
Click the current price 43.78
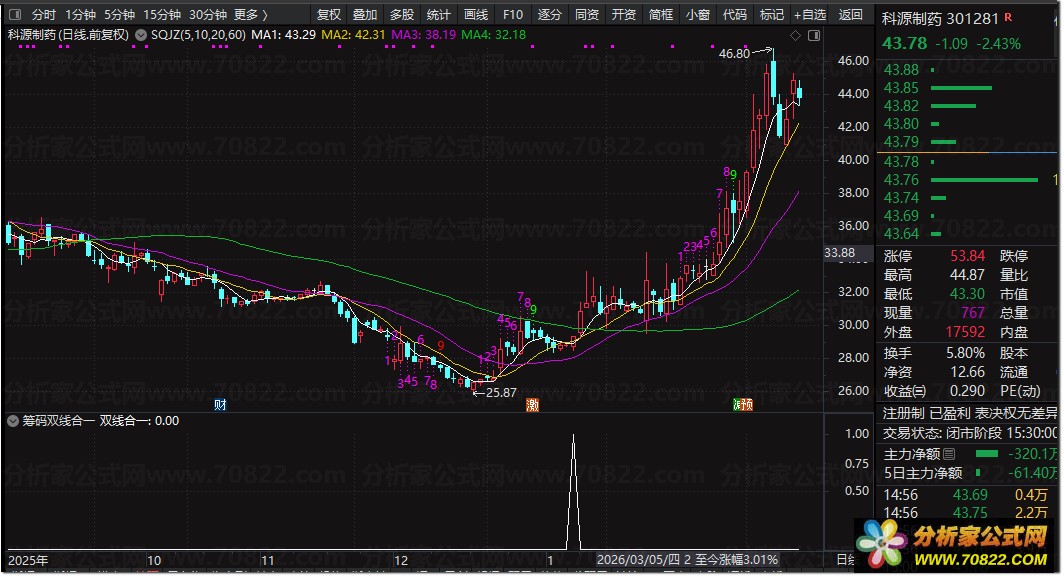[904, 43]
